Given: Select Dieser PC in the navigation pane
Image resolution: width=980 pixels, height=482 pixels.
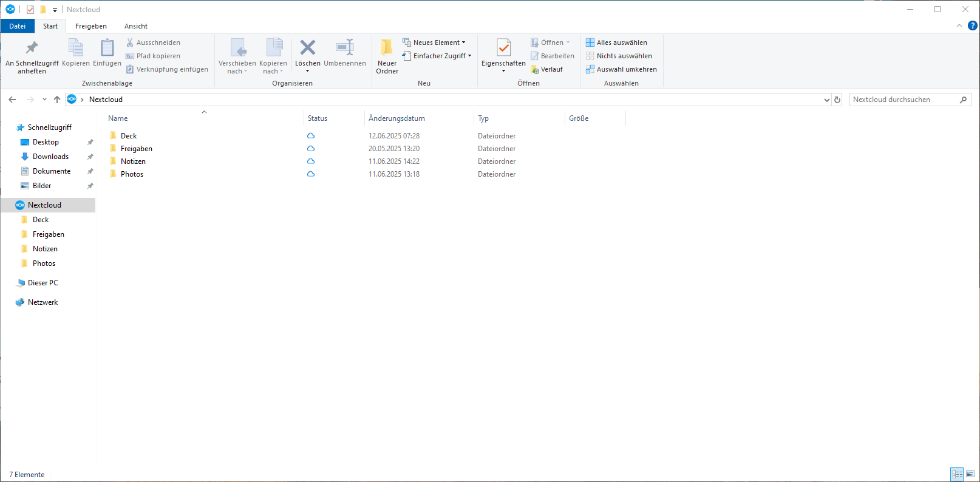Looking at the screenshot, I should pos(43,283).
